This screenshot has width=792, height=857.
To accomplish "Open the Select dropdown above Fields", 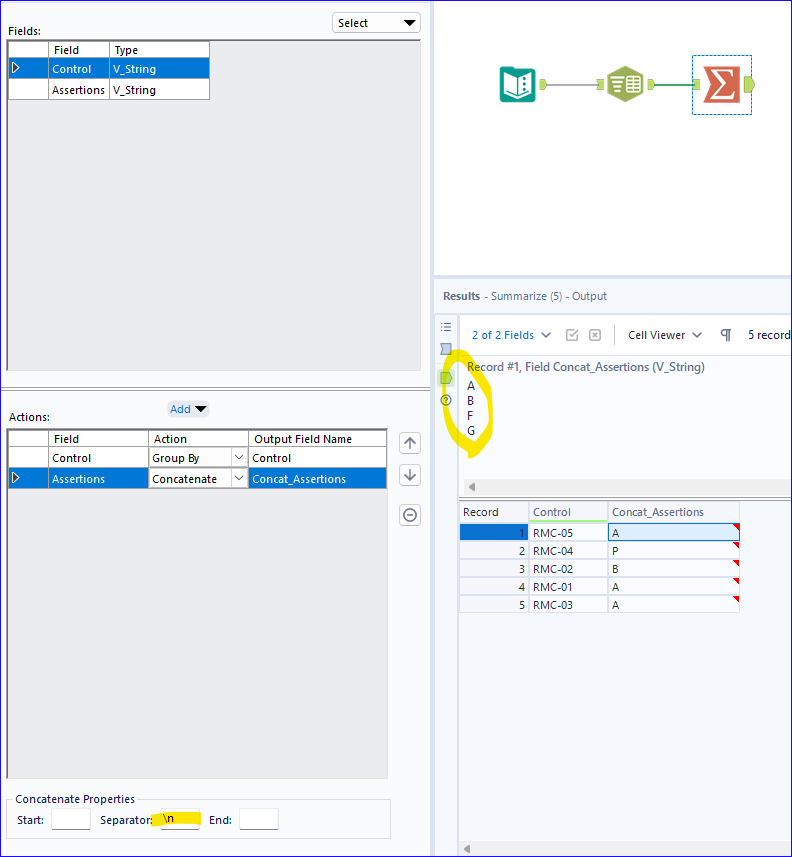I will point(376,23).
